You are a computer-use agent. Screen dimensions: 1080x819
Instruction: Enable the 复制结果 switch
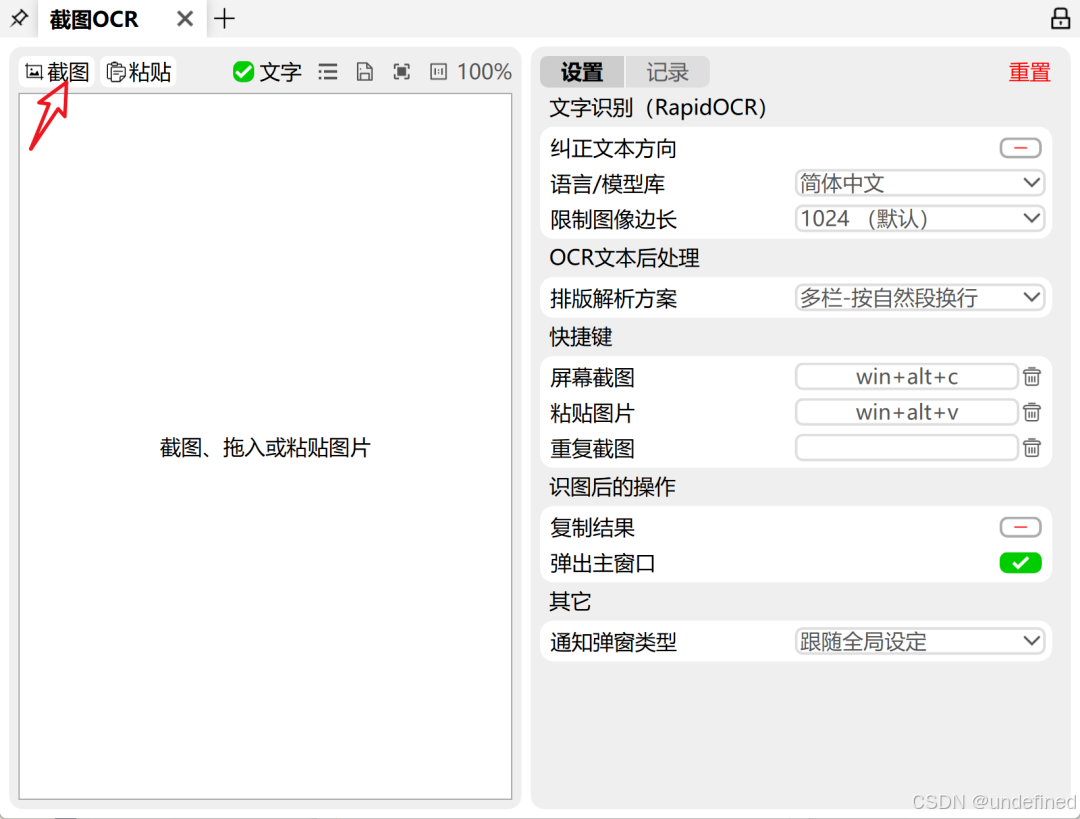click(x=1020, y=527)
